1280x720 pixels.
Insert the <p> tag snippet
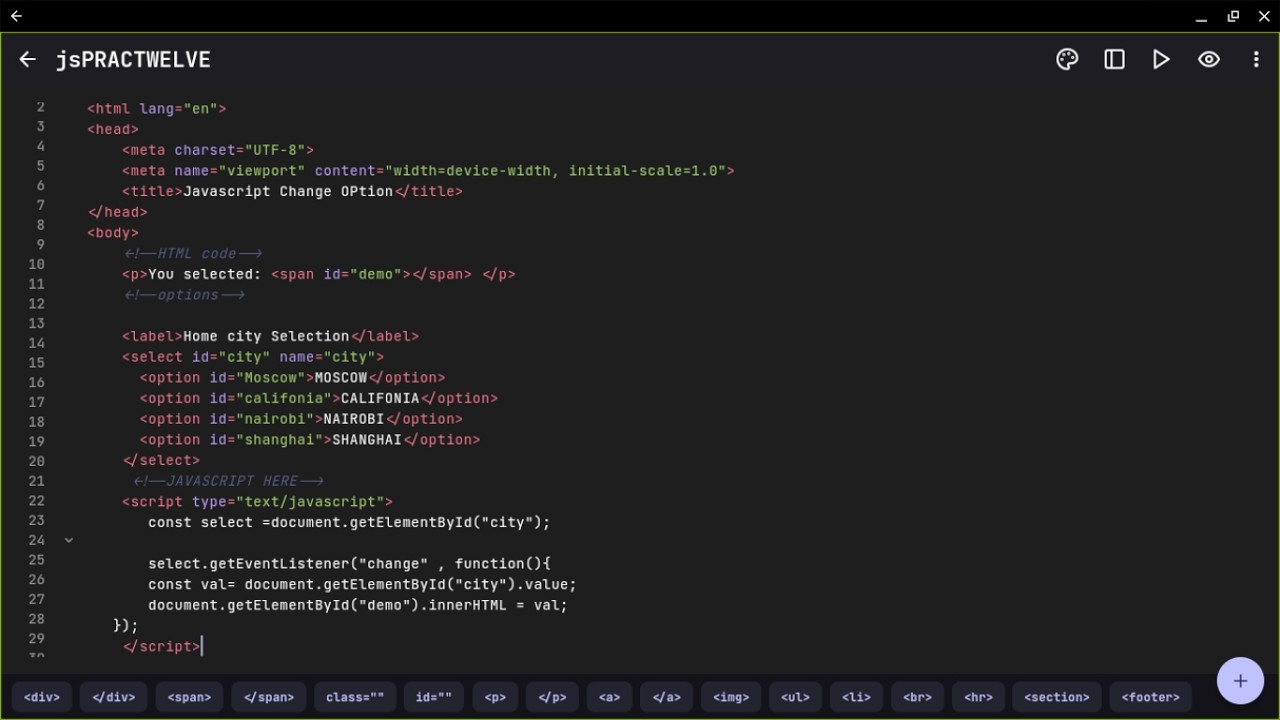(x=495, y=697)
